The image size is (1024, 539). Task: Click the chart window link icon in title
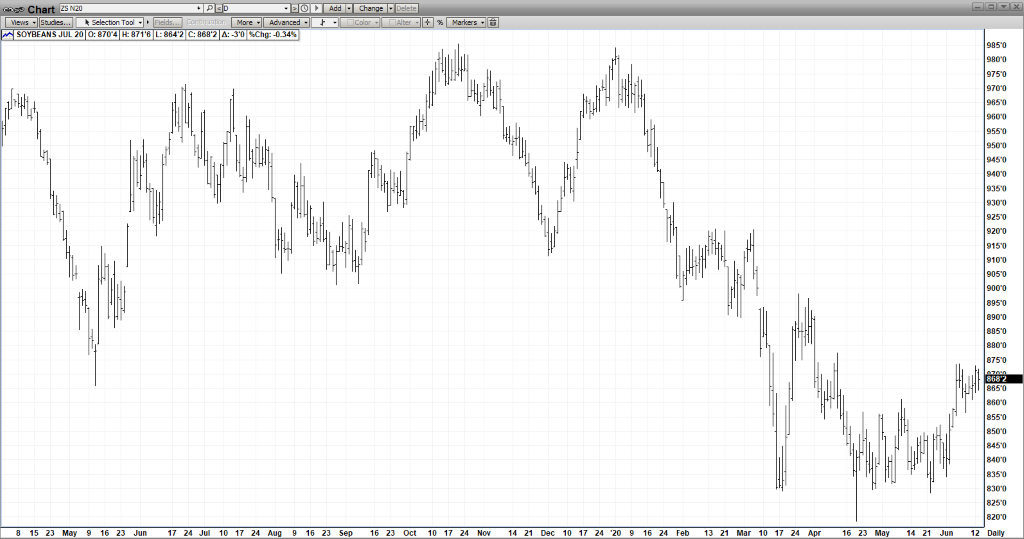[13, 9]
